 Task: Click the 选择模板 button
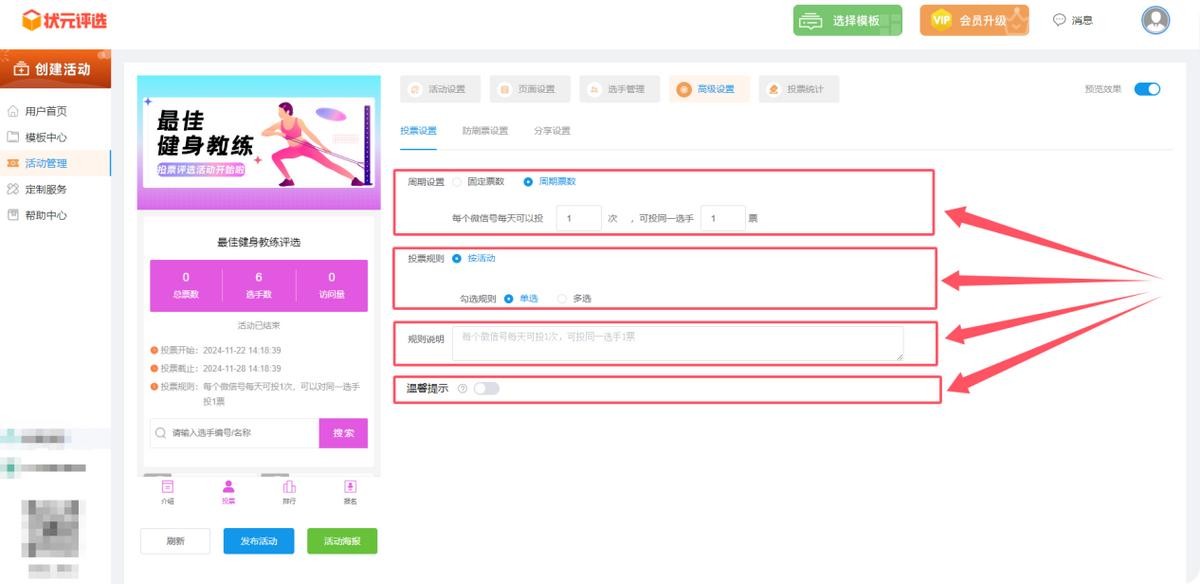(x=847, y=20)
